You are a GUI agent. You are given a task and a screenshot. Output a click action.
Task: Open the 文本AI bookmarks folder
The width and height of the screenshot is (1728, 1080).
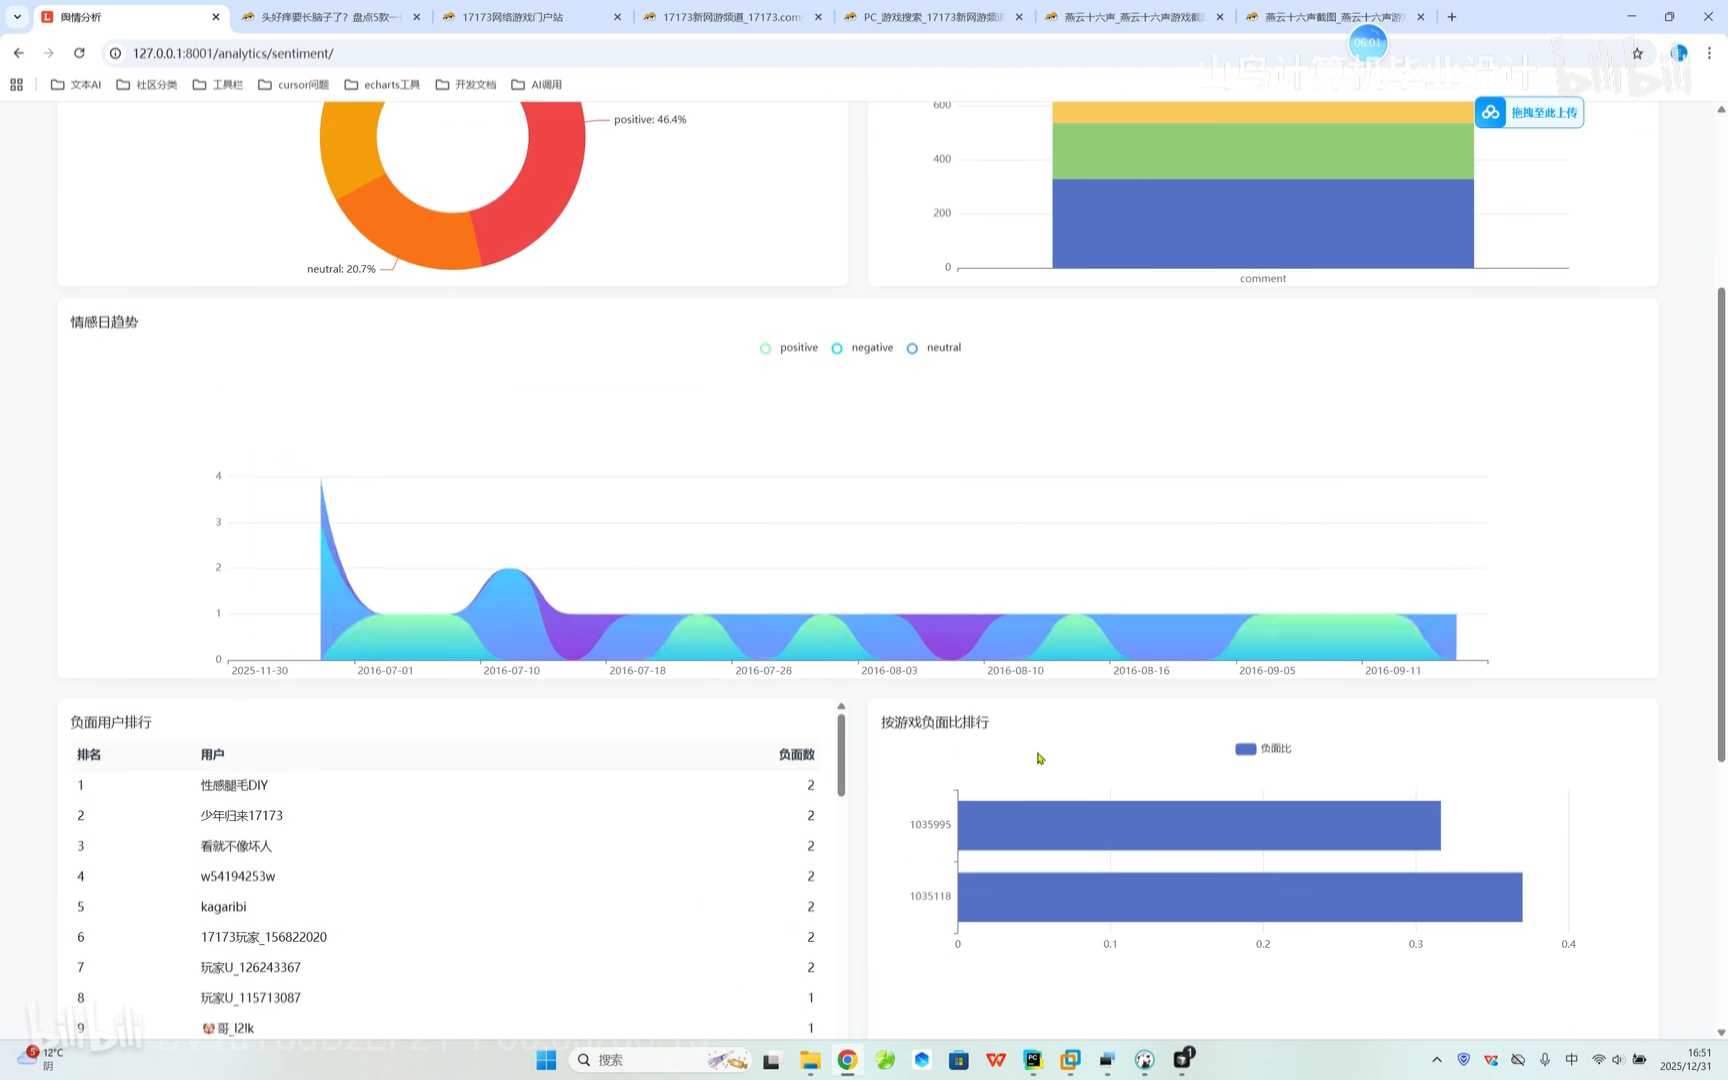tap(76, 84)
